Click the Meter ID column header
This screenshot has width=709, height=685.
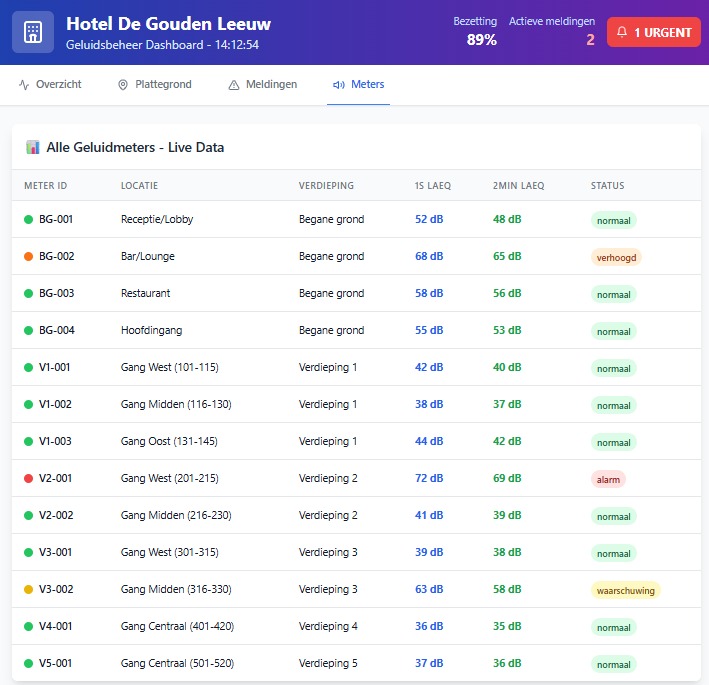(x=45, y=186)
